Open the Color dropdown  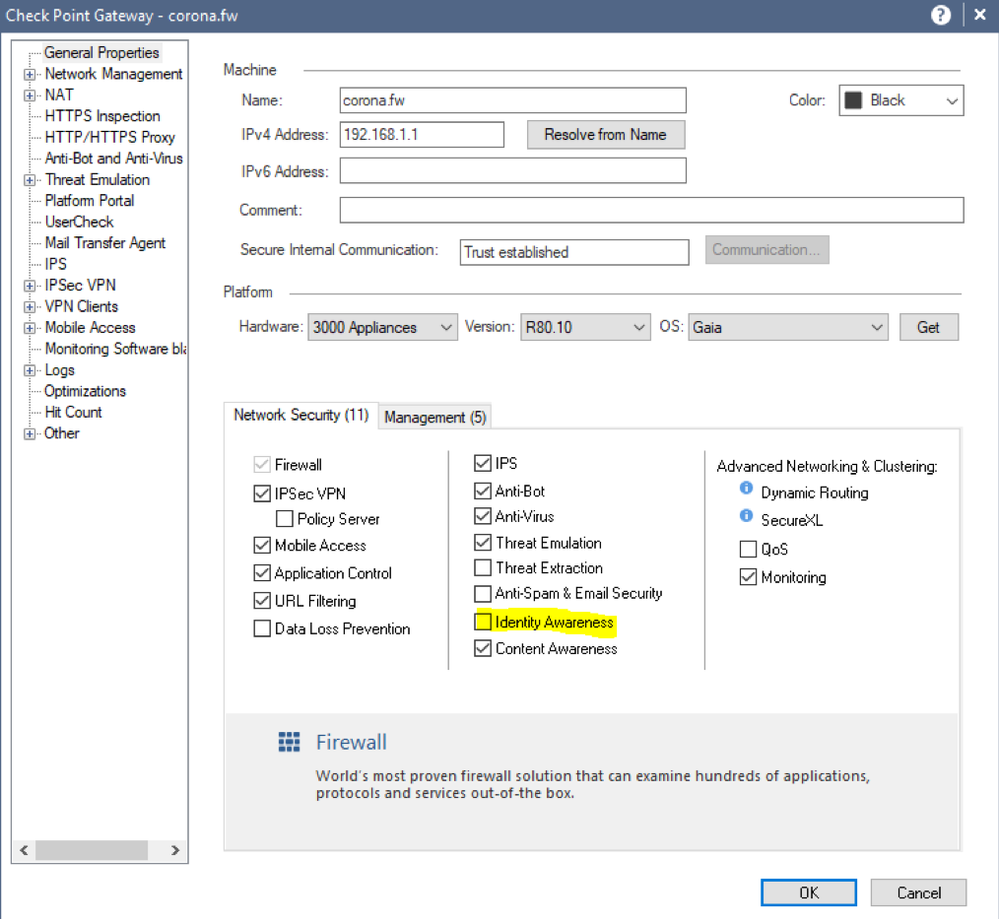(901, 101)
